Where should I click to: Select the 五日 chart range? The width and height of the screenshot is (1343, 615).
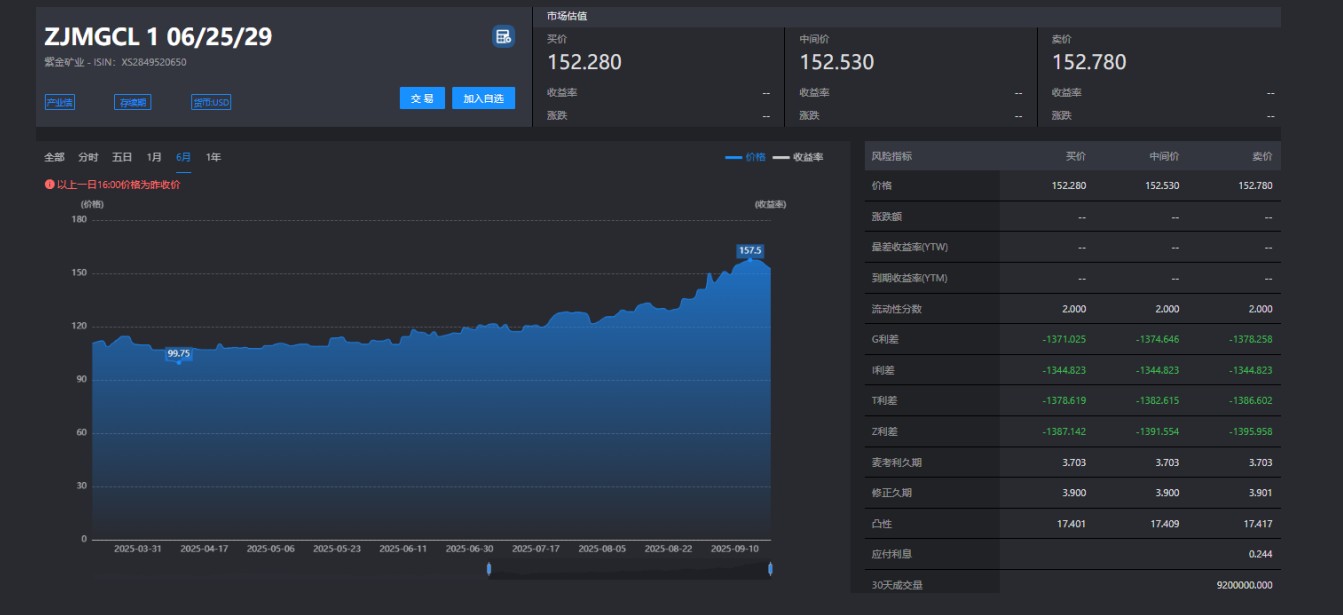pos(122,157)
